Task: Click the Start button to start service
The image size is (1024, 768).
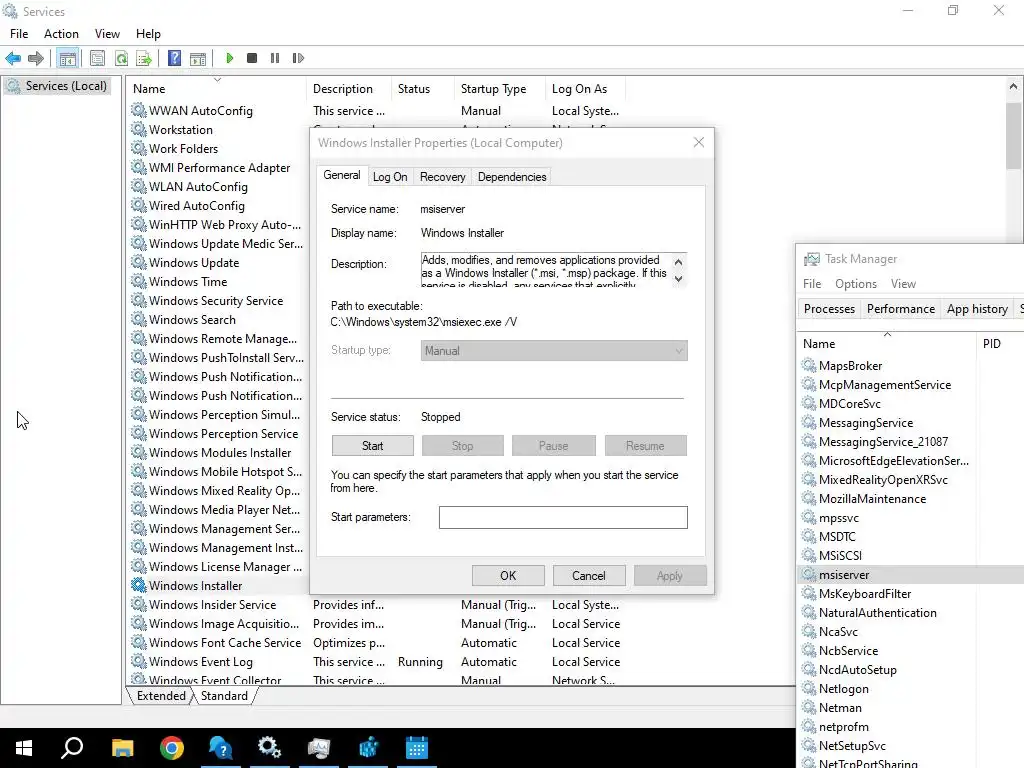Action: [x=372, y=446]
